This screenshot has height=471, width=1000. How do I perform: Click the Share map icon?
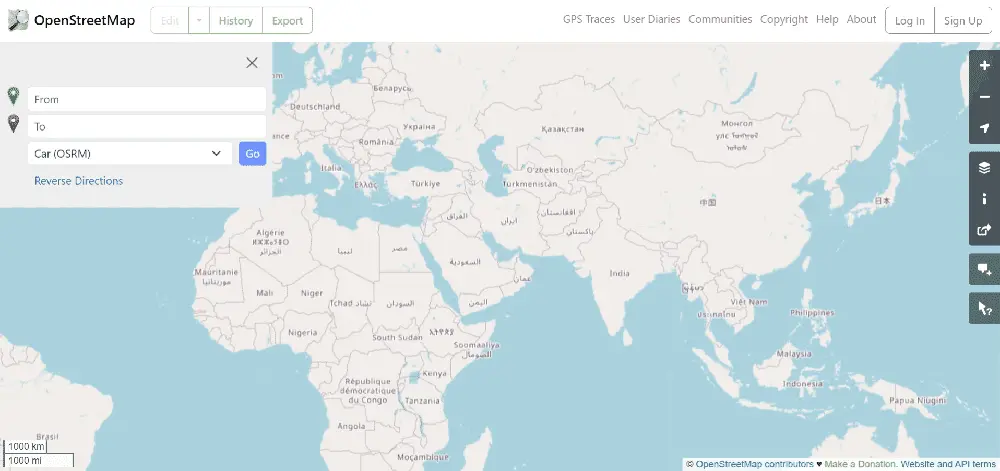[x=984, y=230]
